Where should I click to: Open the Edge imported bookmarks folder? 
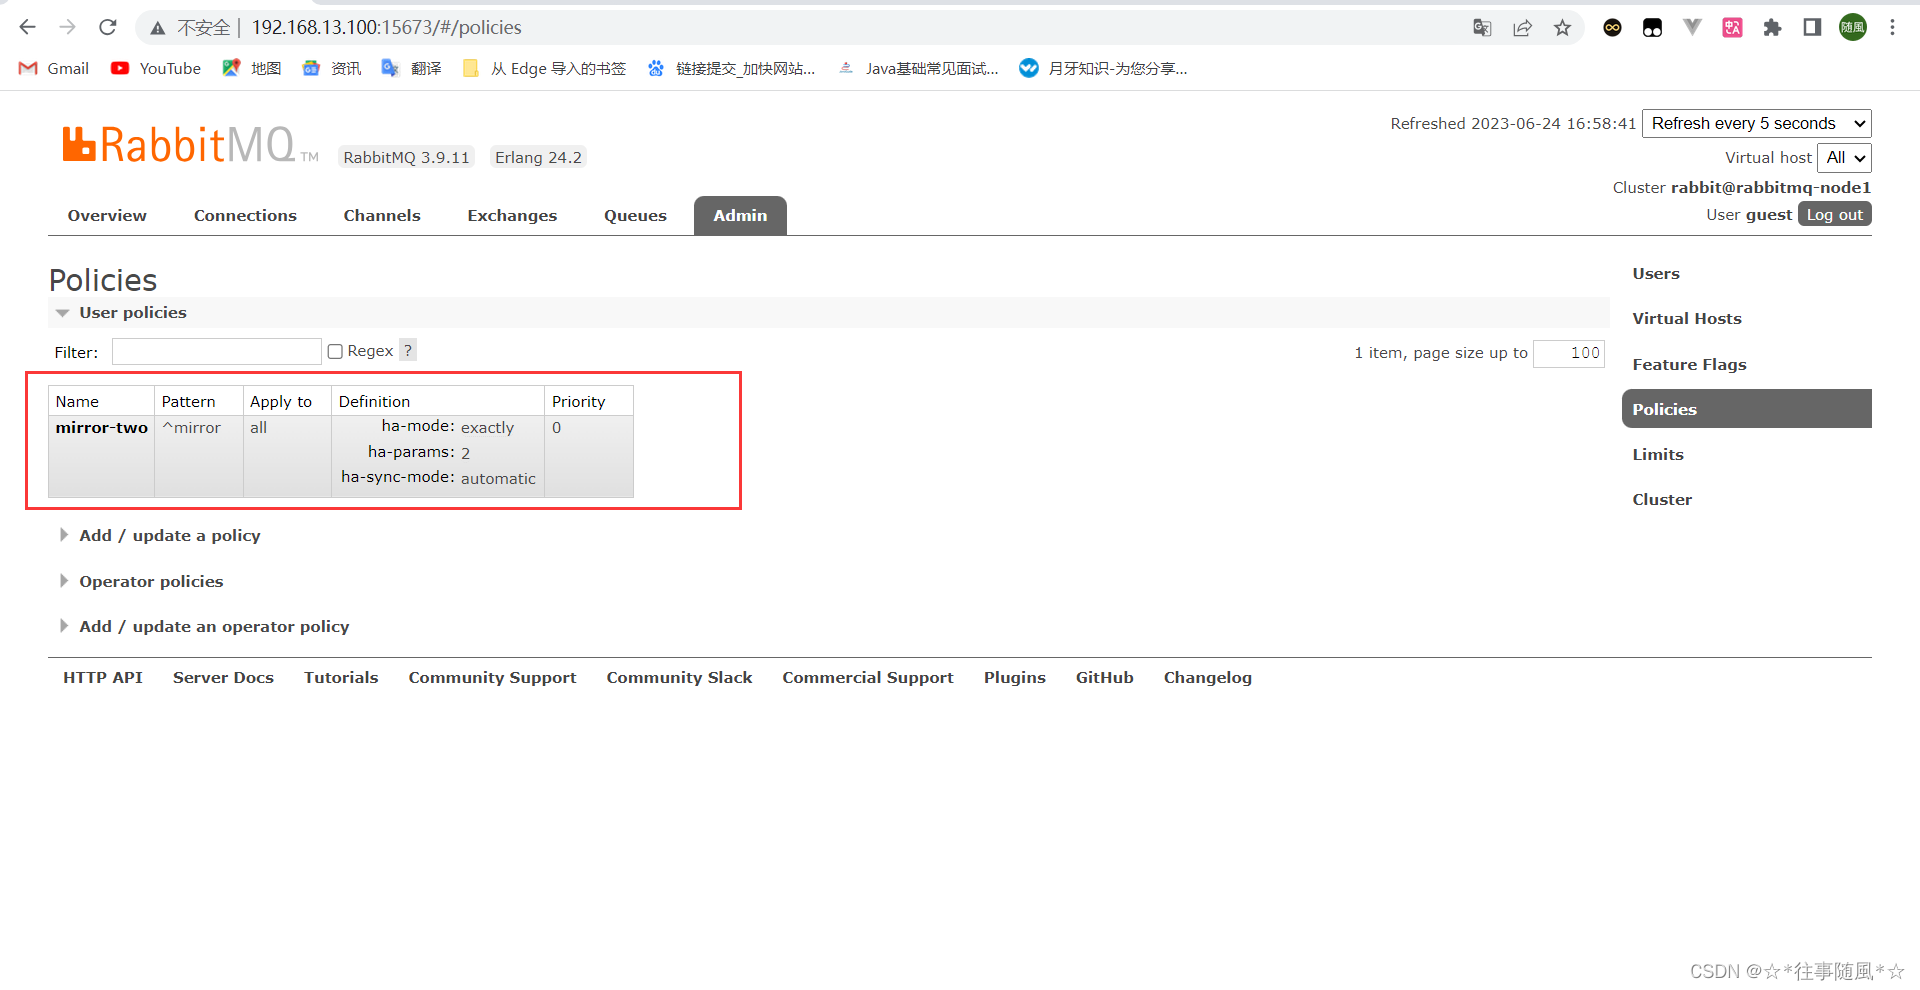tap(544, 68)
